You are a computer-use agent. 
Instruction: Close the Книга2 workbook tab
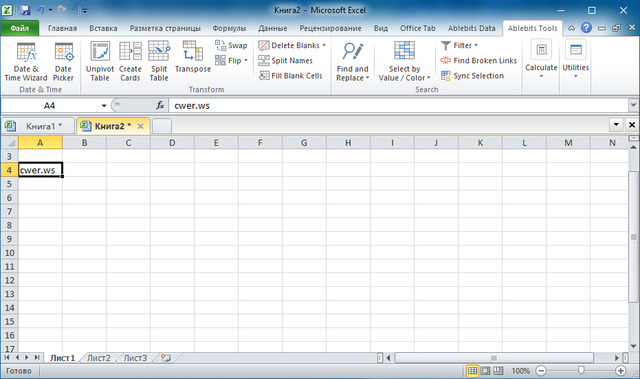tap(140, 126)
